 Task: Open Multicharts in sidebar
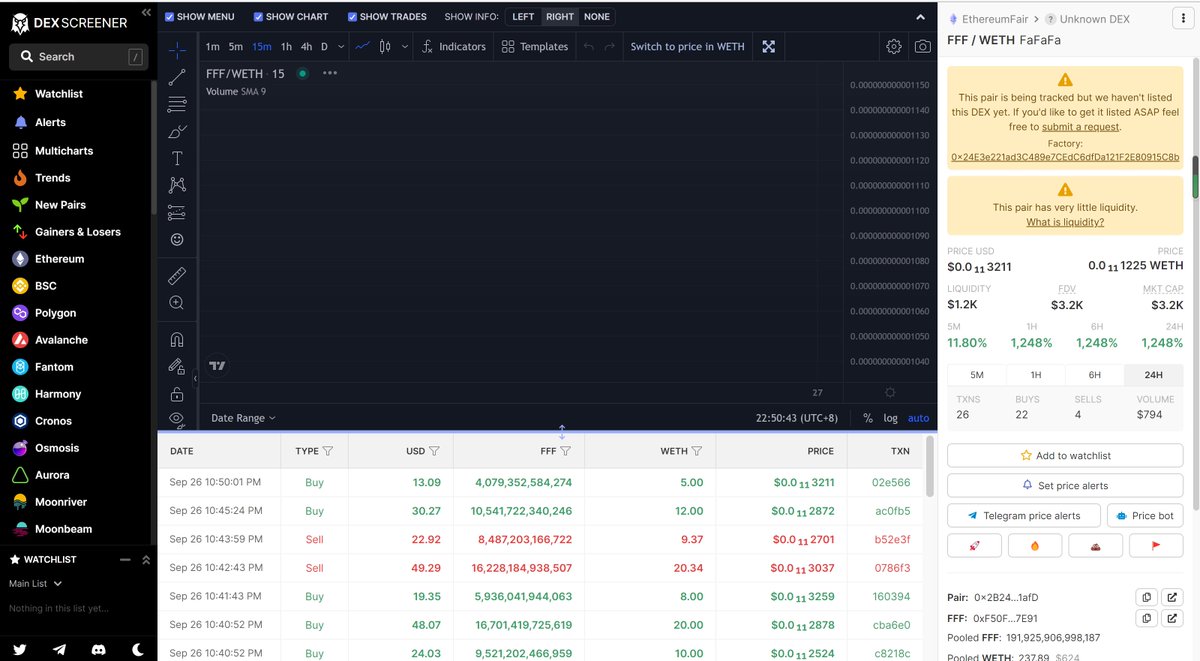click(64, 151)
